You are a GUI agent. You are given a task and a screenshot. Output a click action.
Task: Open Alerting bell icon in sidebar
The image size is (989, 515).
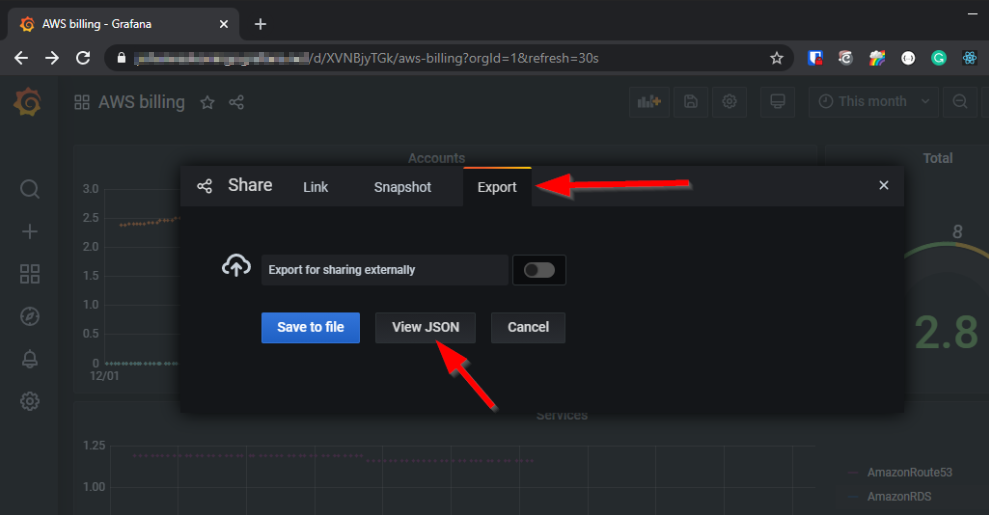pos(30,359)
